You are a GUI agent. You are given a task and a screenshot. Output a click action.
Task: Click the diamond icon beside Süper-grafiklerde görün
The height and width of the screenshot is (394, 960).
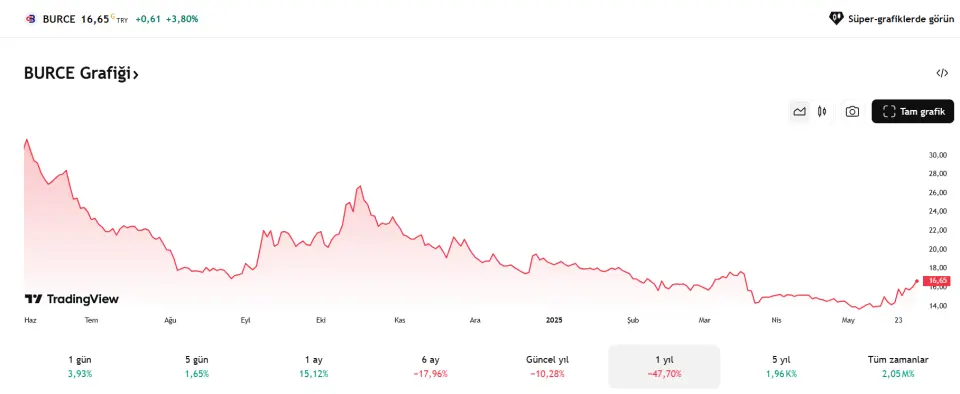[x=836, y=18]
